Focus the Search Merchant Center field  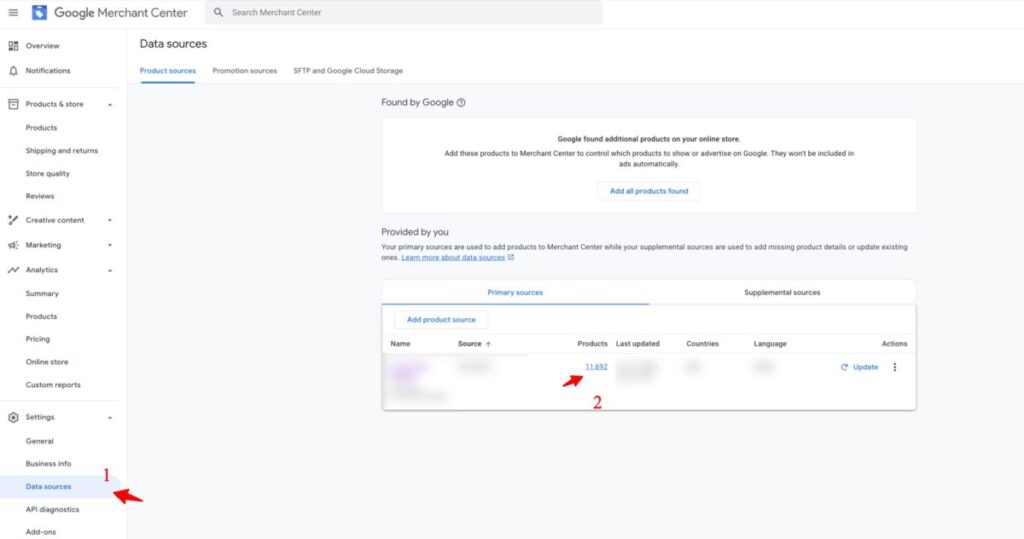(x=404, y=12)
